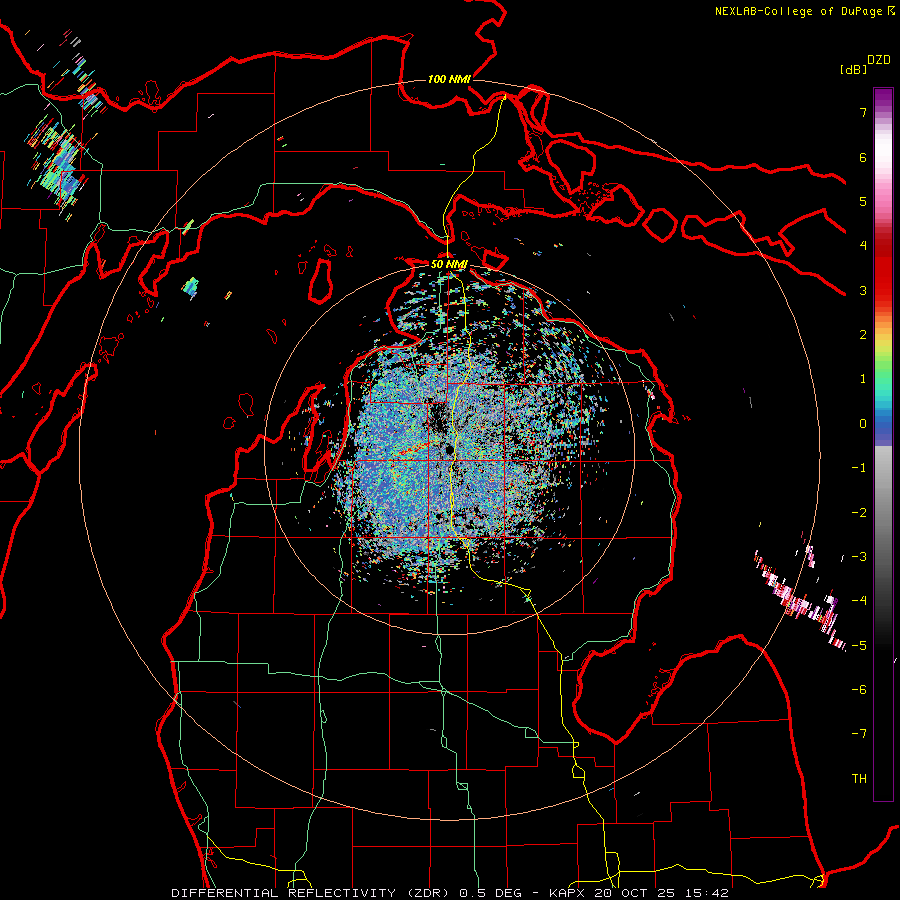Click the -6 value on the color scale
The width and height of the screenshot is (900, 900).
click(859, 690)
